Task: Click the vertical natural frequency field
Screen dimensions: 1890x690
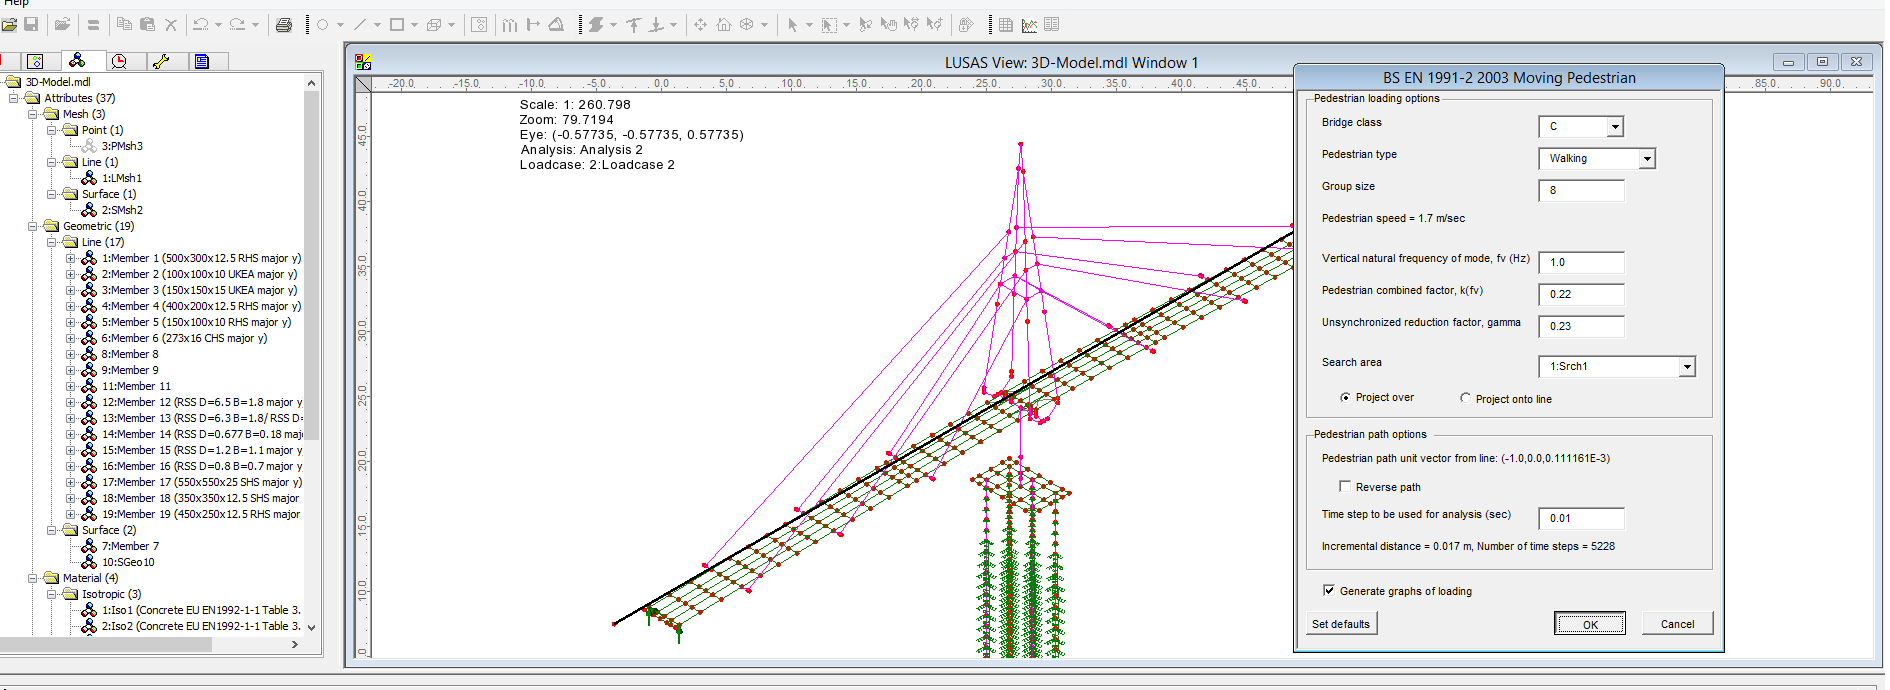Action: 1581,262
